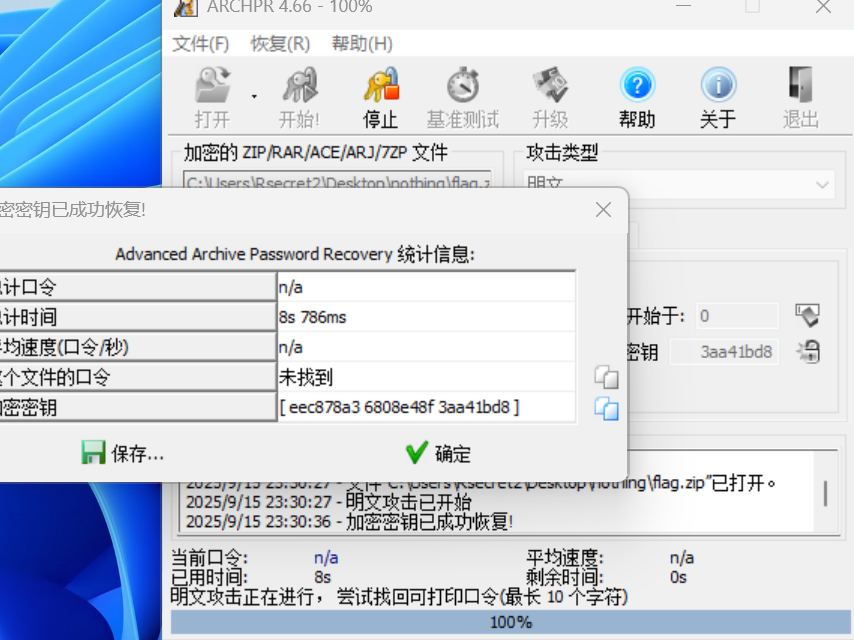
Task: Stop the attack with the 停止 icon
Action: (381, 97)
